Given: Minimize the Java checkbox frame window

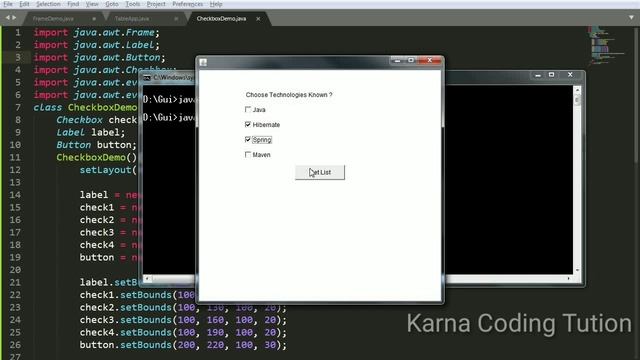Looking at the screenshot, I should click(397, 60).
